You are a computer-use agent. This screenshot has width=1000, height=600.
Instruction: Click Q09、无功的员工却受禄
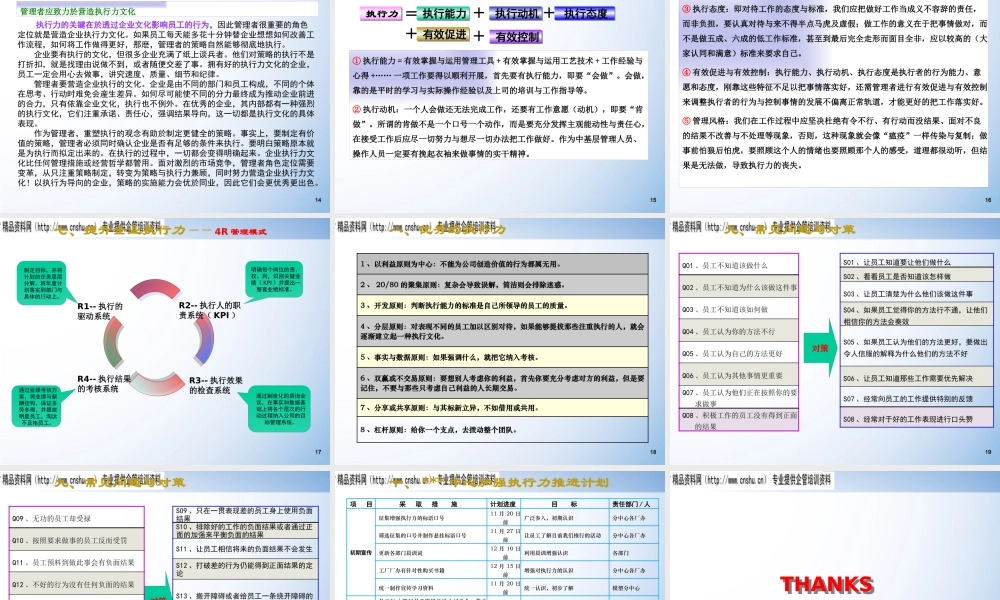[77, 518]
